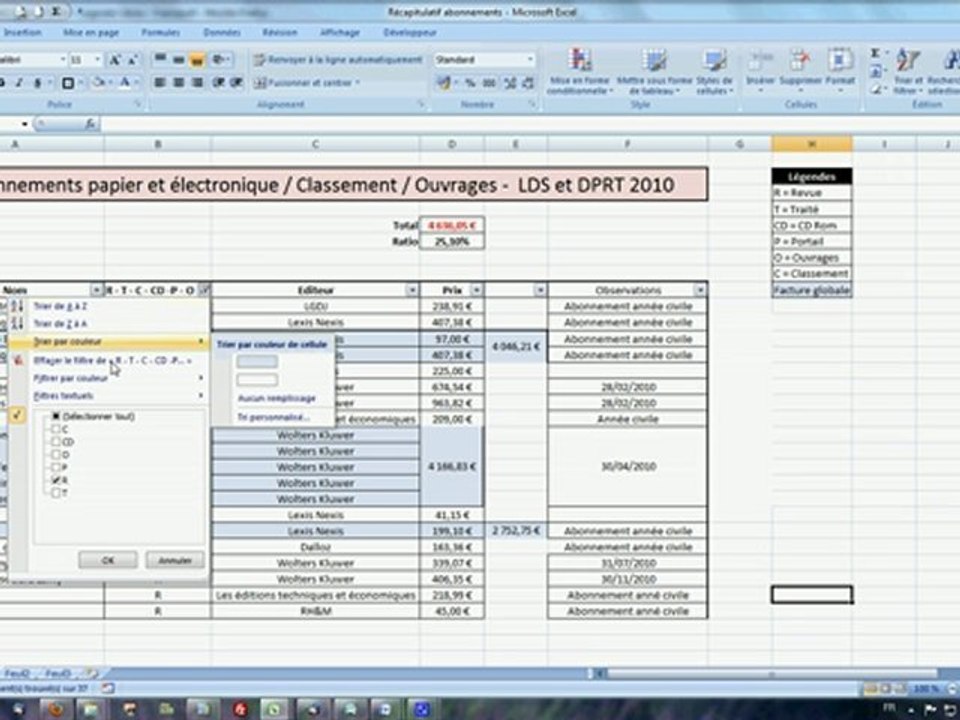
Task: Open the Prix column filter dropdown
Action: (476, 290)
